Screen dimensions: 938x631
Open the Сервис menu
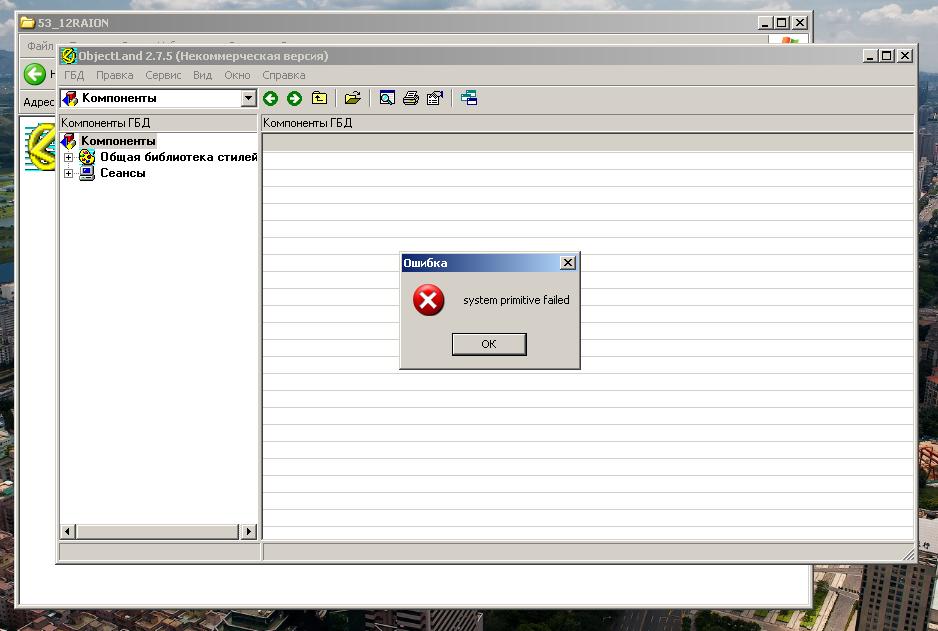pyautogui.click(x=163, y=75)
